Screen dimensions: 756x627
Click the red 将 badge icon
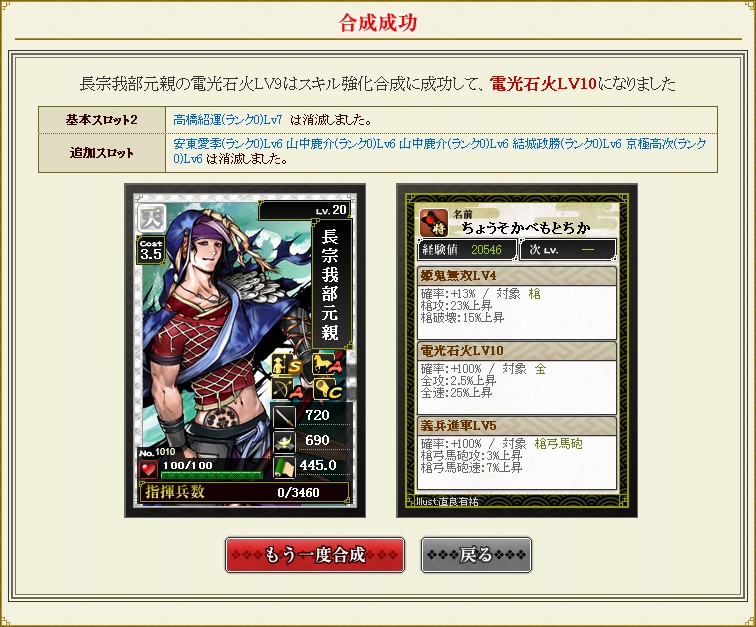(x=434, y=223)
